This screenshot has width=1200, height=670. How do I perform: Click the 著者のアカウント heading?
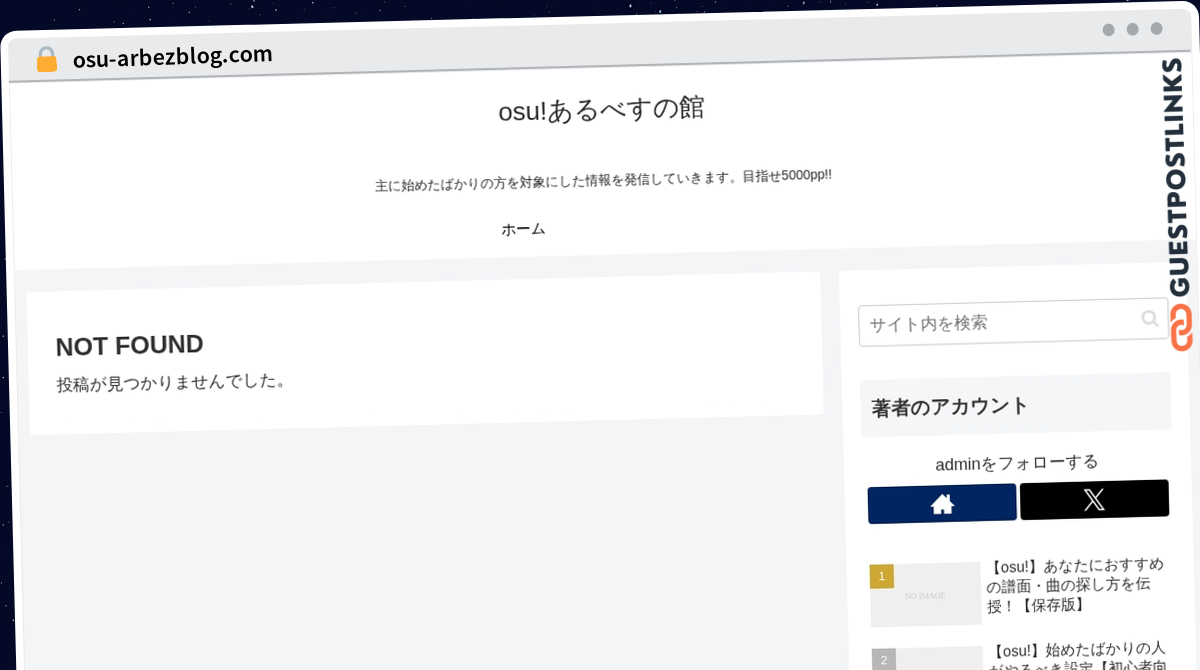[950, 406]
